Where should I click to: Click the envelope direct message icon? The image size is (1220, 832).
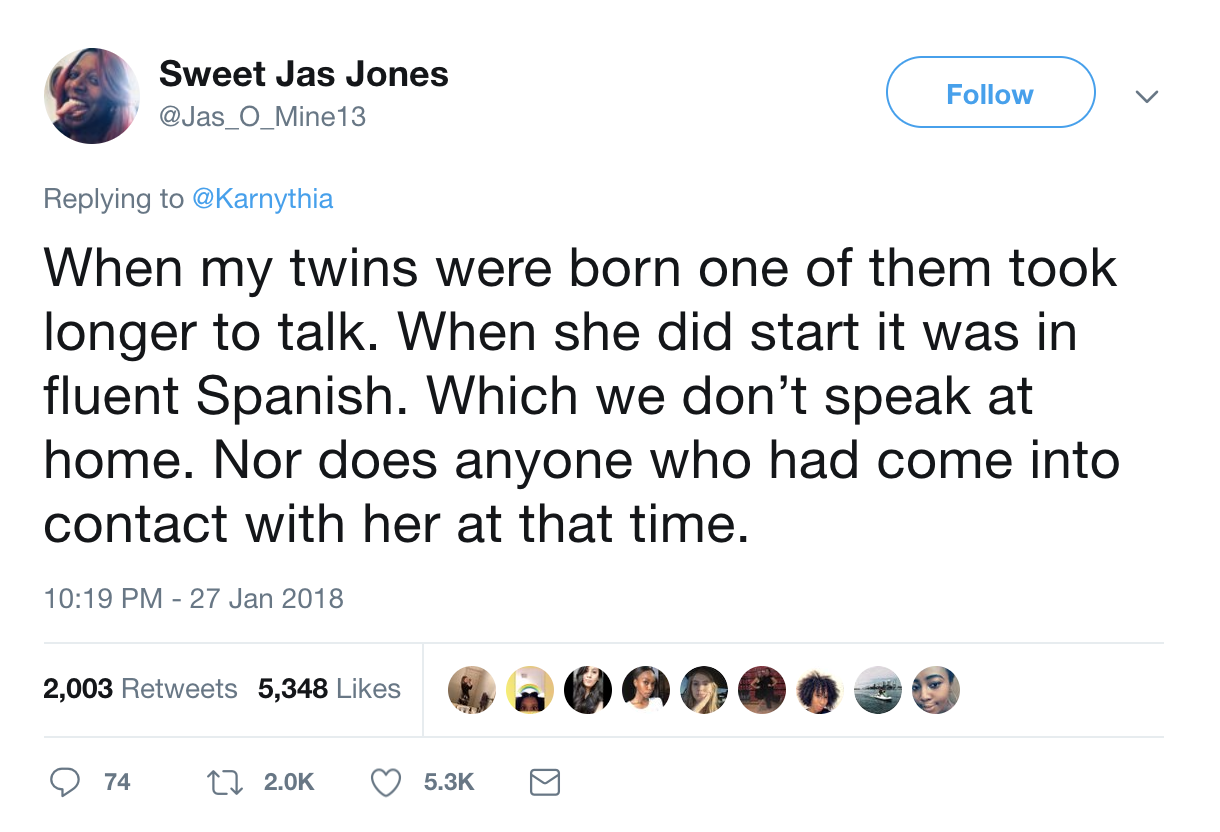click(x=544, y=782)
